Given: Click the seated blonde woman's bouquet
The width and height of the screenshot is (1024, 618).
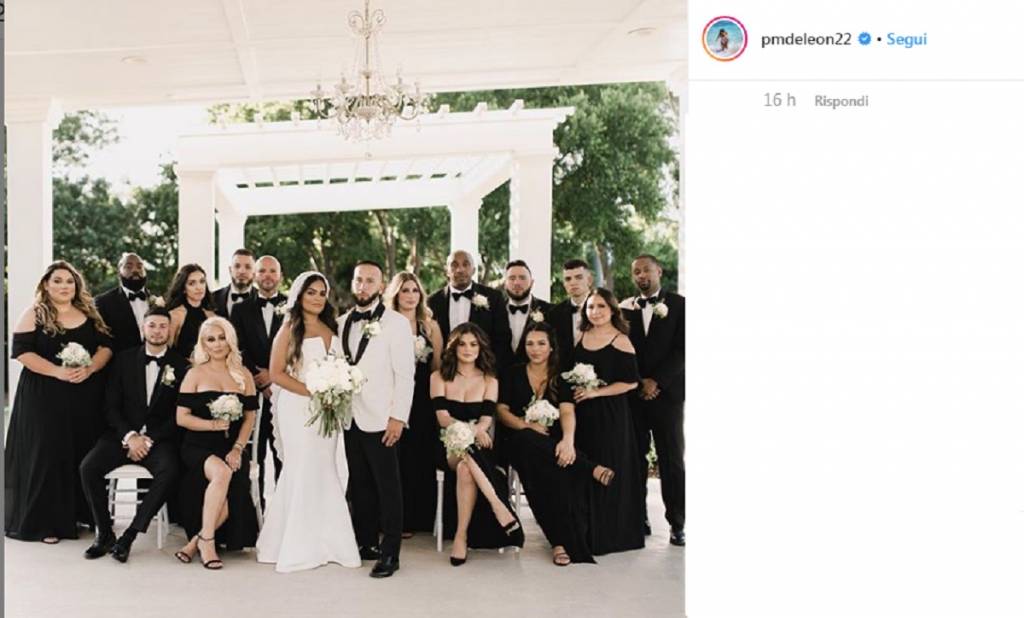Looking at the screenshot, I should [226, 410].
